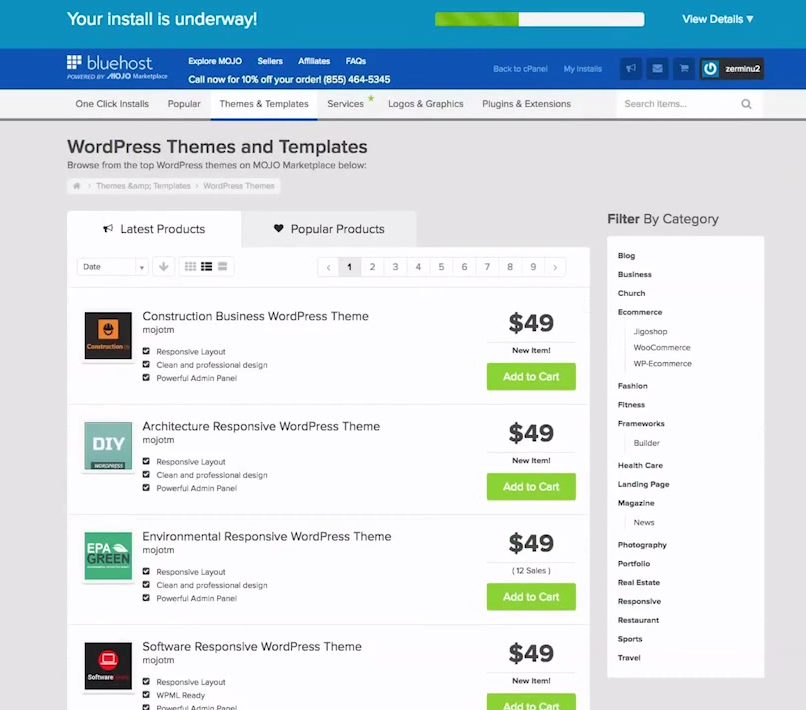Viewport: 806px width, 710px height.
Task: Click the power icon next to zerminu2
Action: 710,69
